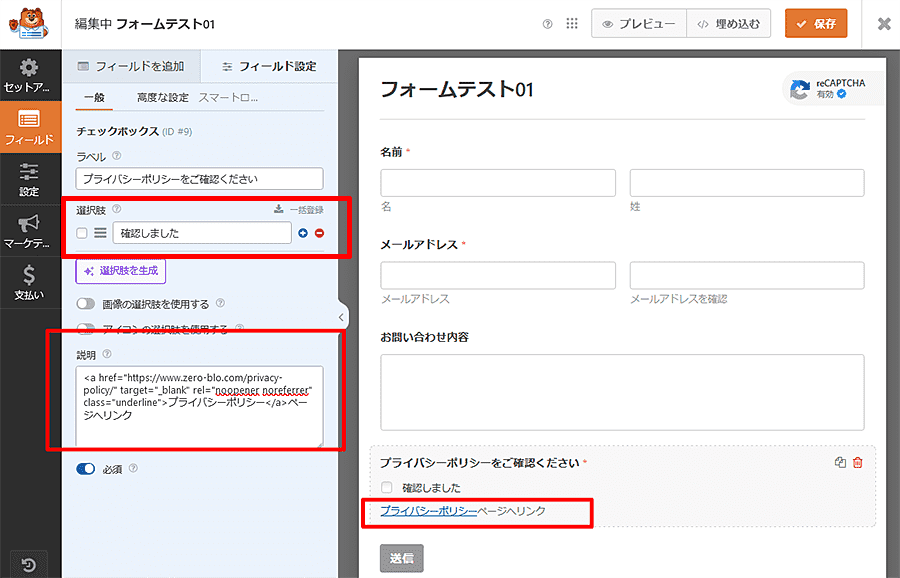Image resolution: width=900 pixels, height=578 pixels.
Task: Grab the drag handle of 確認しました choice
Action: pyautogui.click(x=100, y=233)
